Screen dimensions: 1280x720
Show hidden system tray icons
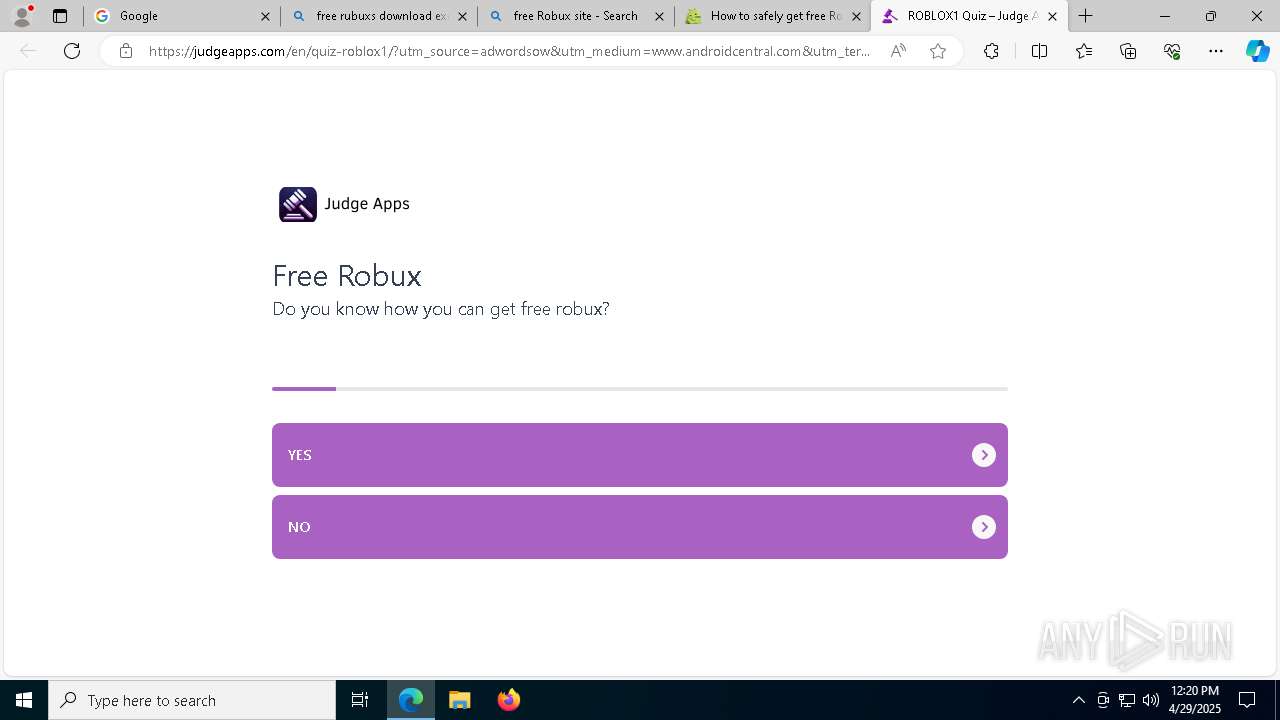(1078, 700)
